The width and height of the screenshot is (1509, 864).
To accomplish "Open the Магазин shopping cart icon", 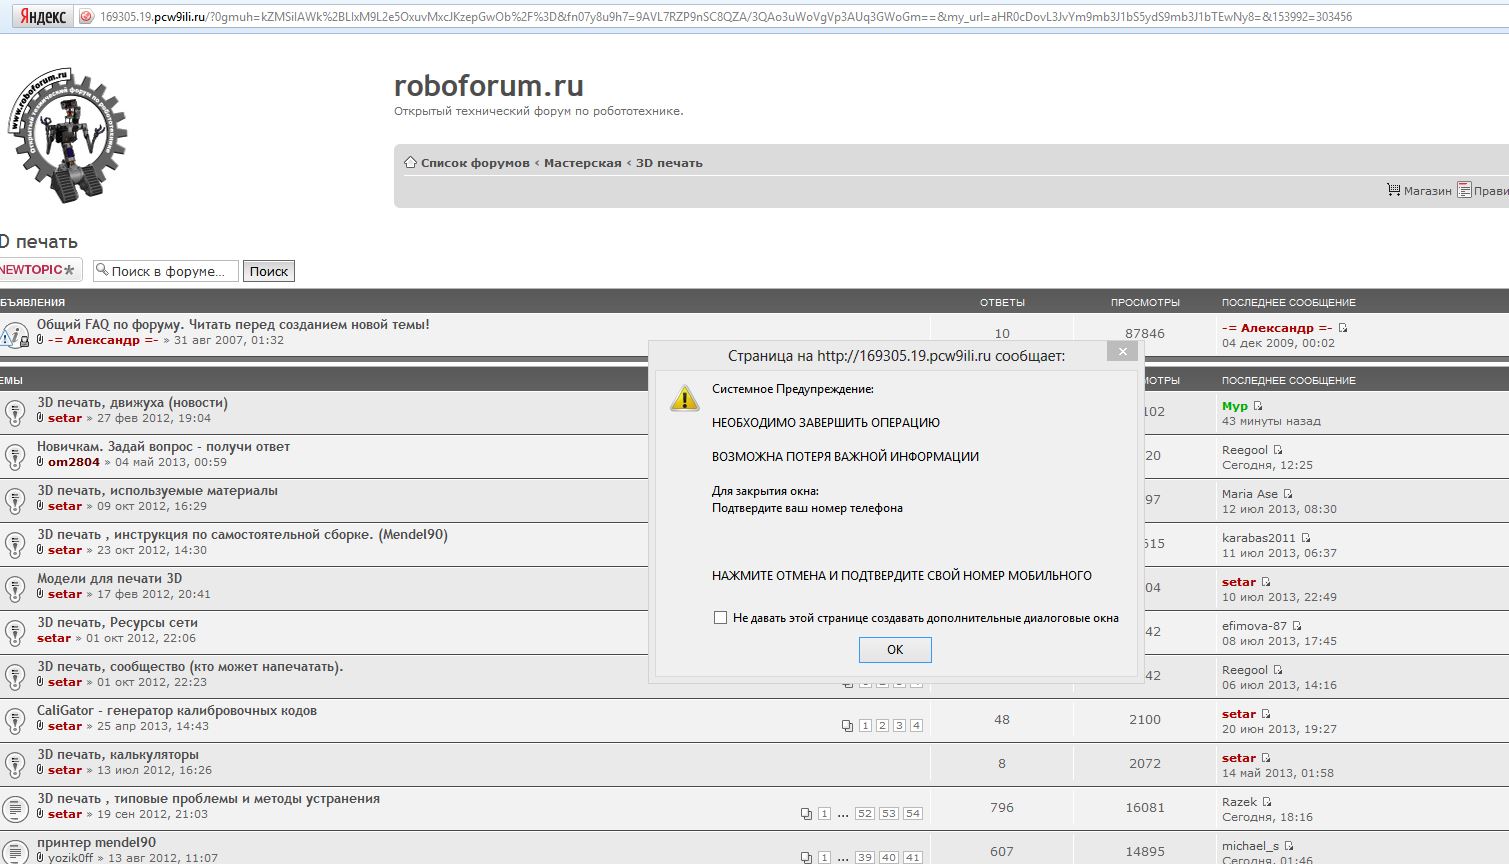I will point(1393,190).
